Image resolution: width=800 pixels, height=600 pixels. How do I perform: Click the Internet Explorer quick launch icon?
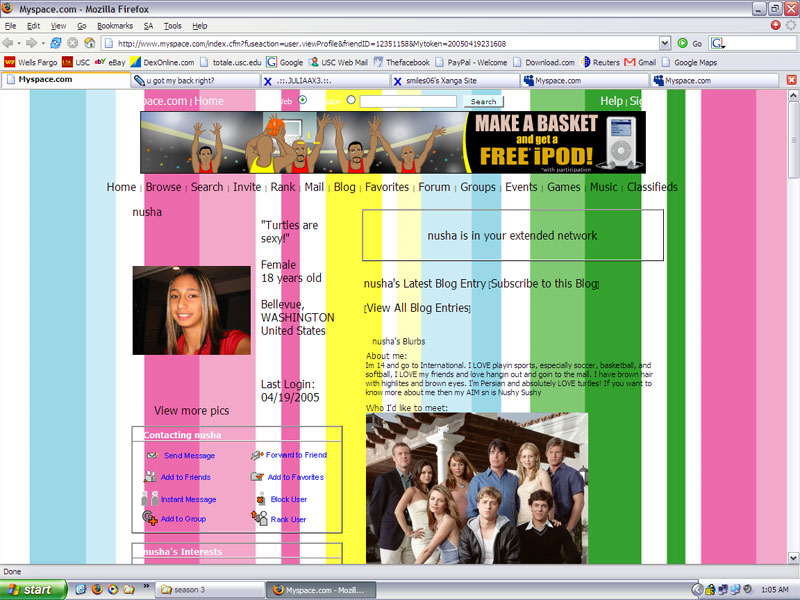(x=81, y=589)
